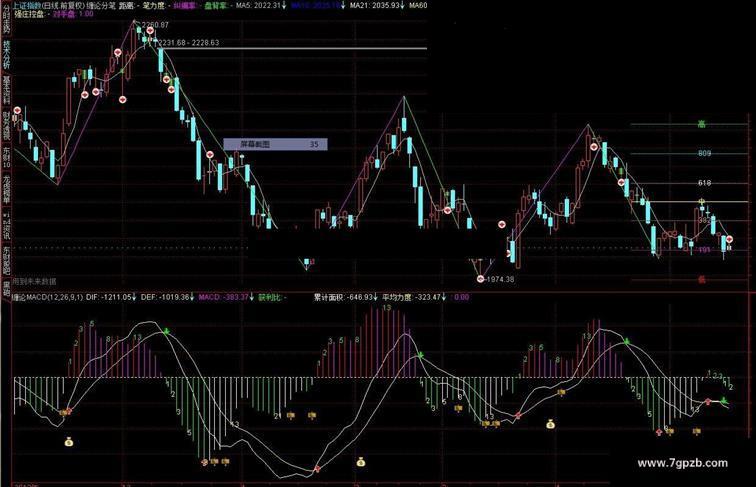Image resolution: width=756 pixels, height=487 pixels.
Task: Open the 东财股吧 sidebar tab
Action: coord(6,261)
